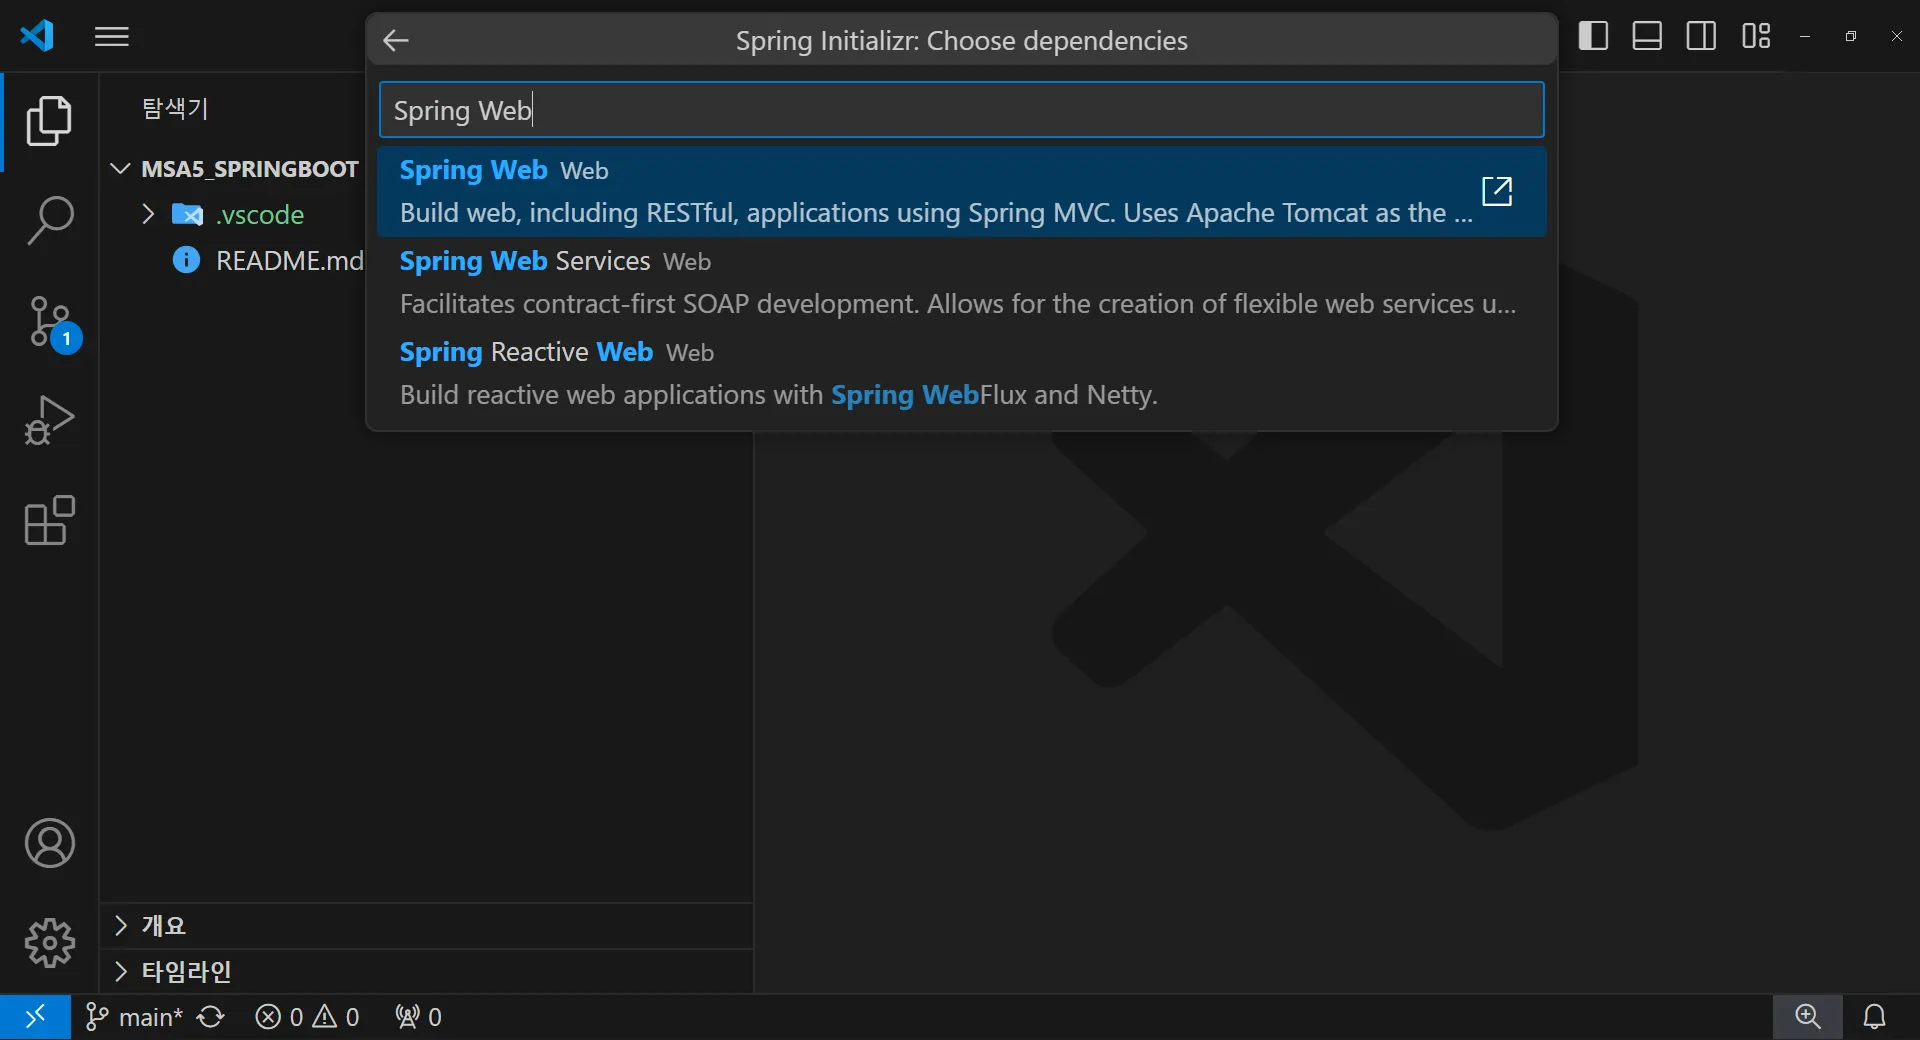
Task: Open the hamburger application menu
Action: pyautogui.click(x=112, y=37)
